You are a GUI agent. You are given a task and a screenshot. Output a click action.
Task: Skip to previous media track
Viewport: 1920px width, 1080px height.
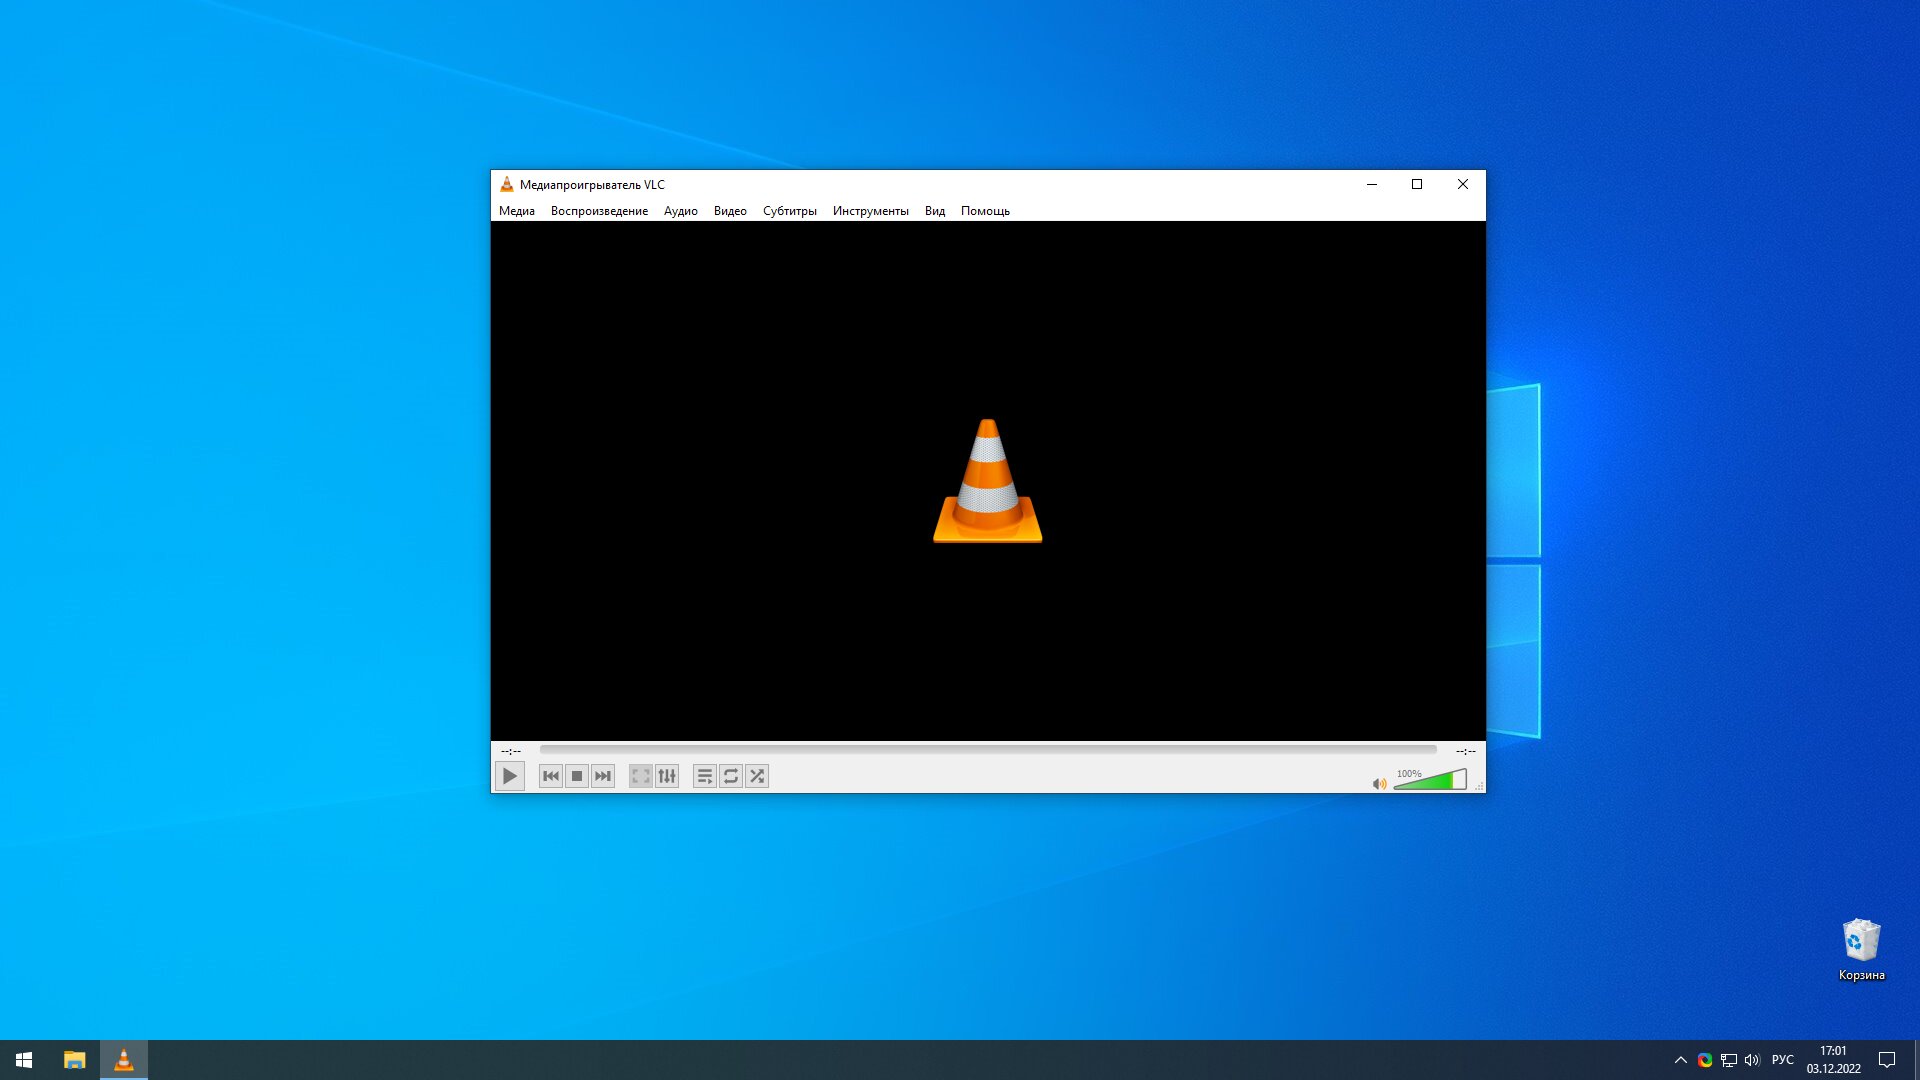[551, 776]
